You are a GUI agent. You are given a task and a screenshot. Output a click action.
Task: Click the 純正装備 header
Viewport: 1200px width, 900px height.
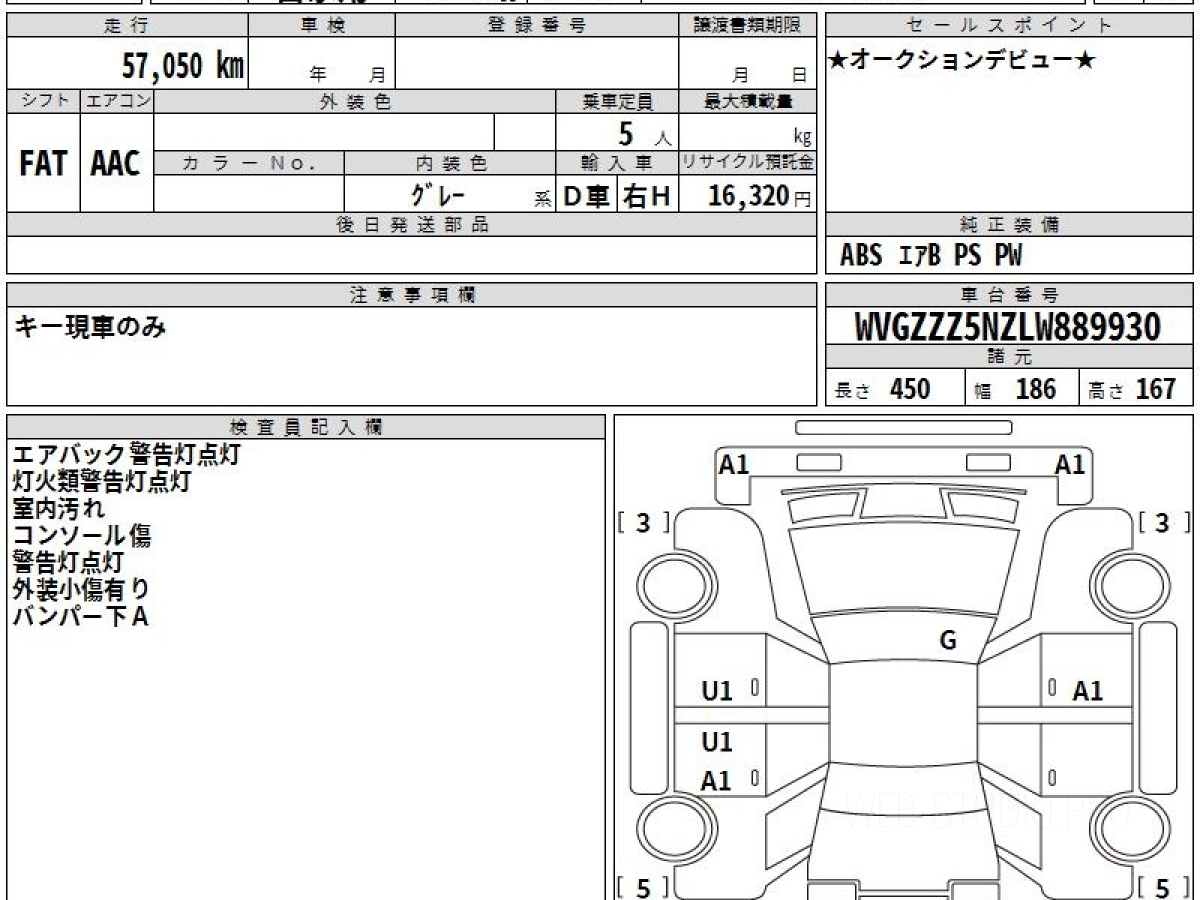[x=1009, y=225]
